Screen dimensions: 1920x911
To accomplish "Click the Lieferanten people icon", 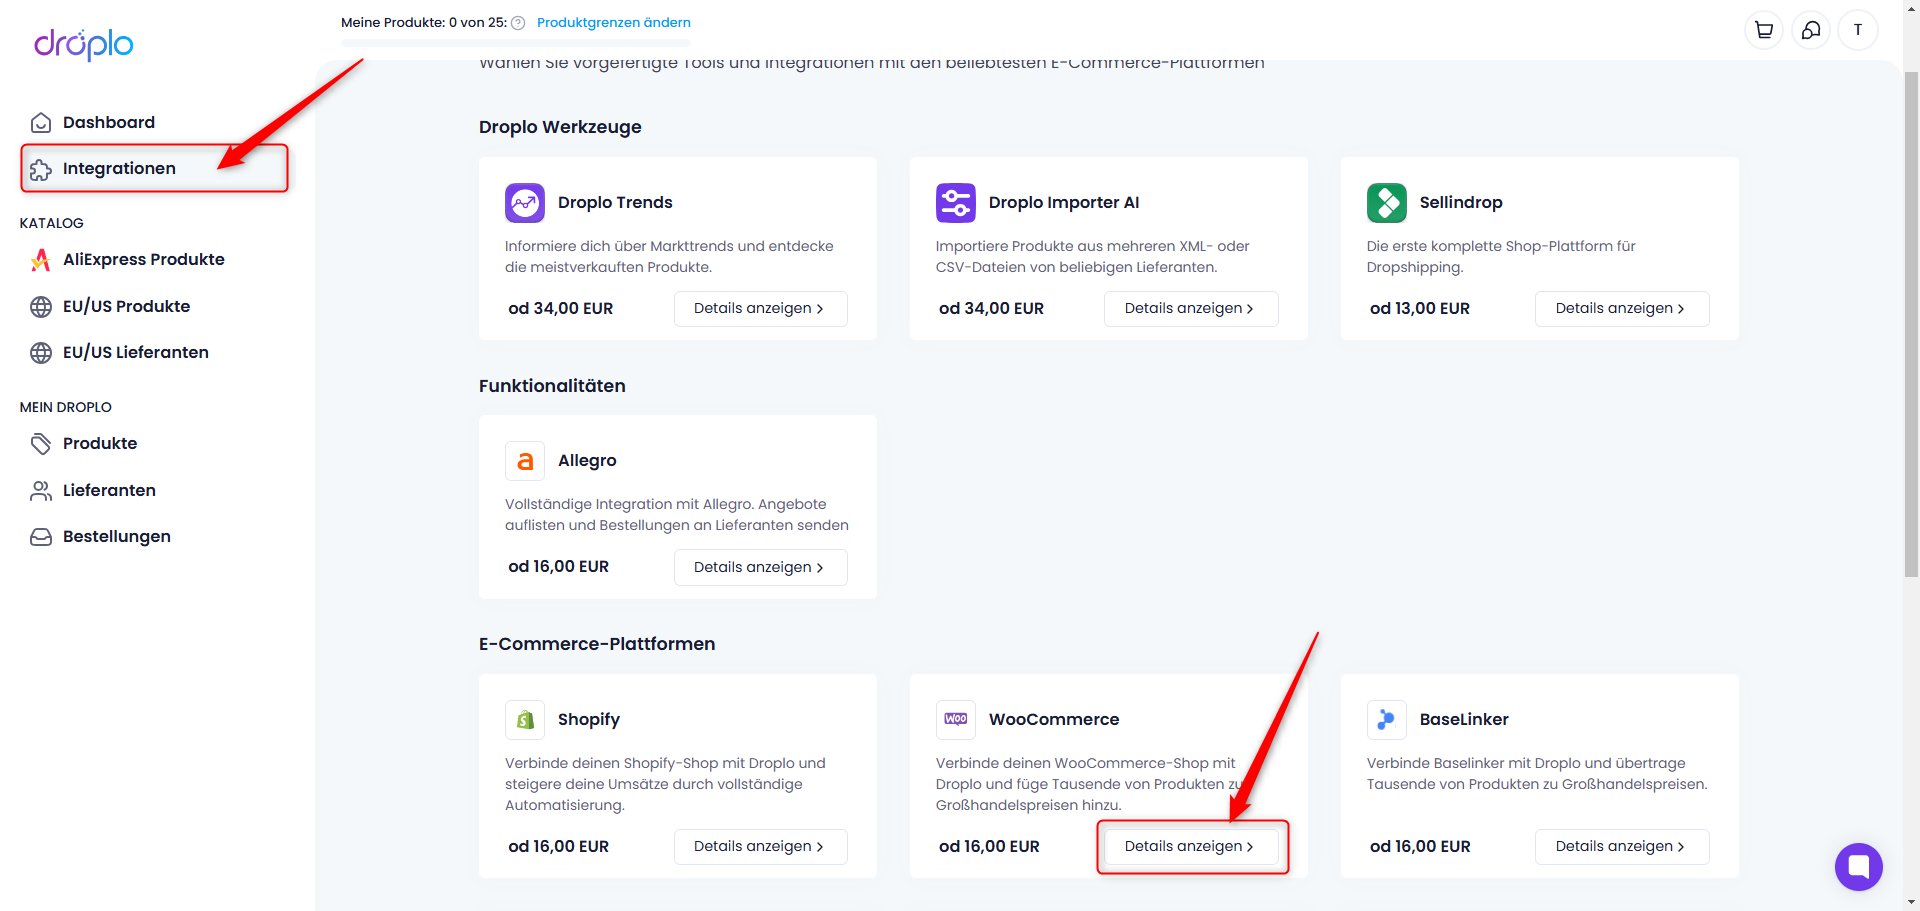I will pyautogui.click(x=41, y=491).
